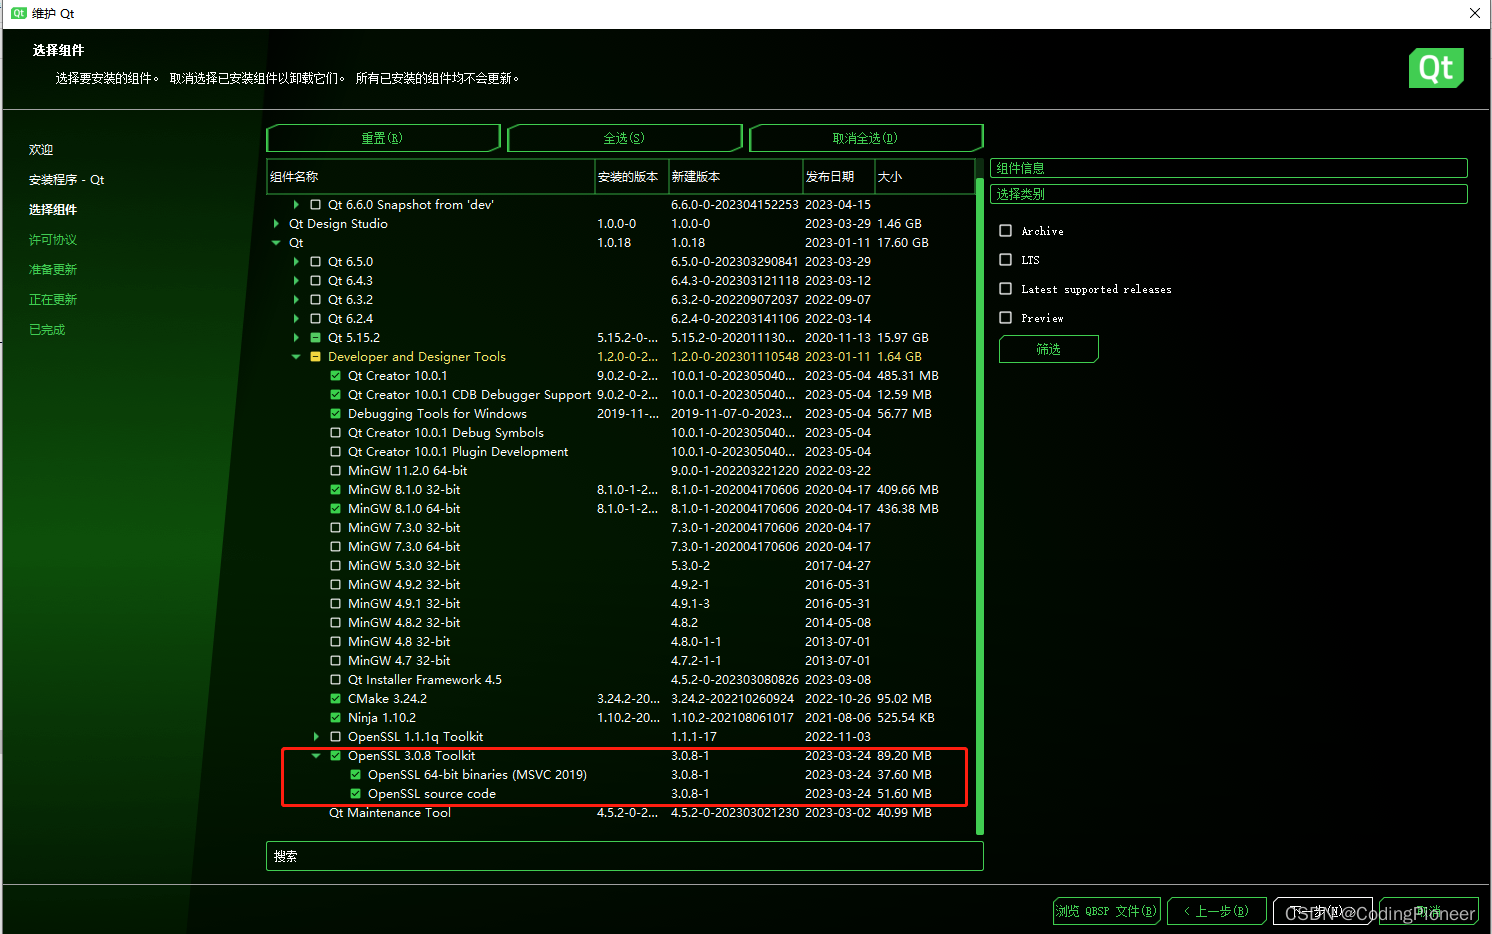Viewport: 1492px width, 934px height.
Task: Tick the Preview category checkbox
Action: pyautogui.click(x=1006, y=318)
